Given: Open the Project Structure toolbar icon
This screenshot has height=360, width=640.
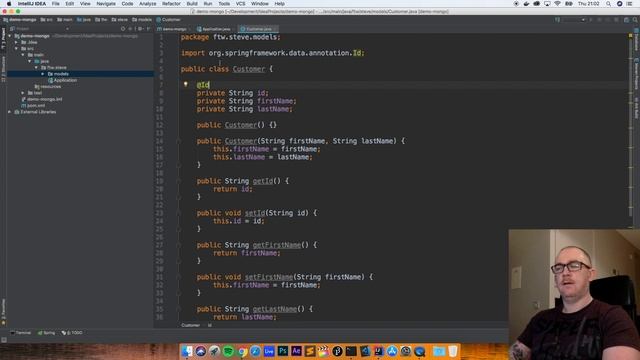Looking at the screenshot, I should 627,20.
